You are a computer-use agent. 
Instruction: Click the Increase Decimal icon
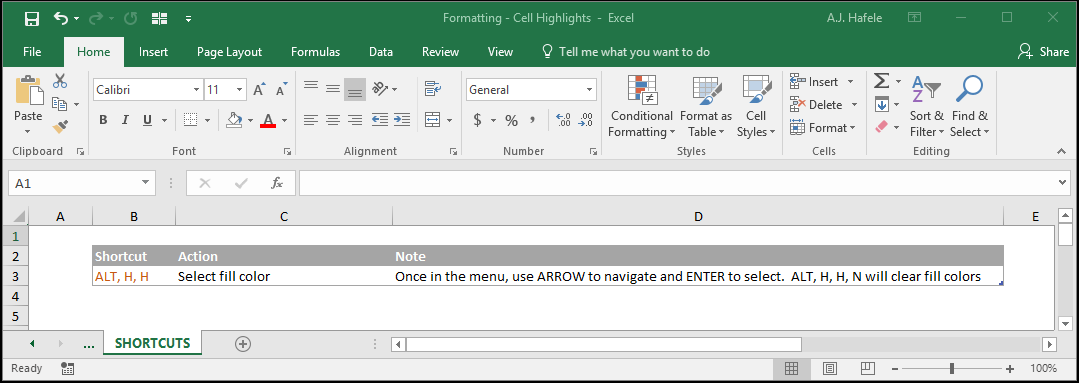coord(563,120)
